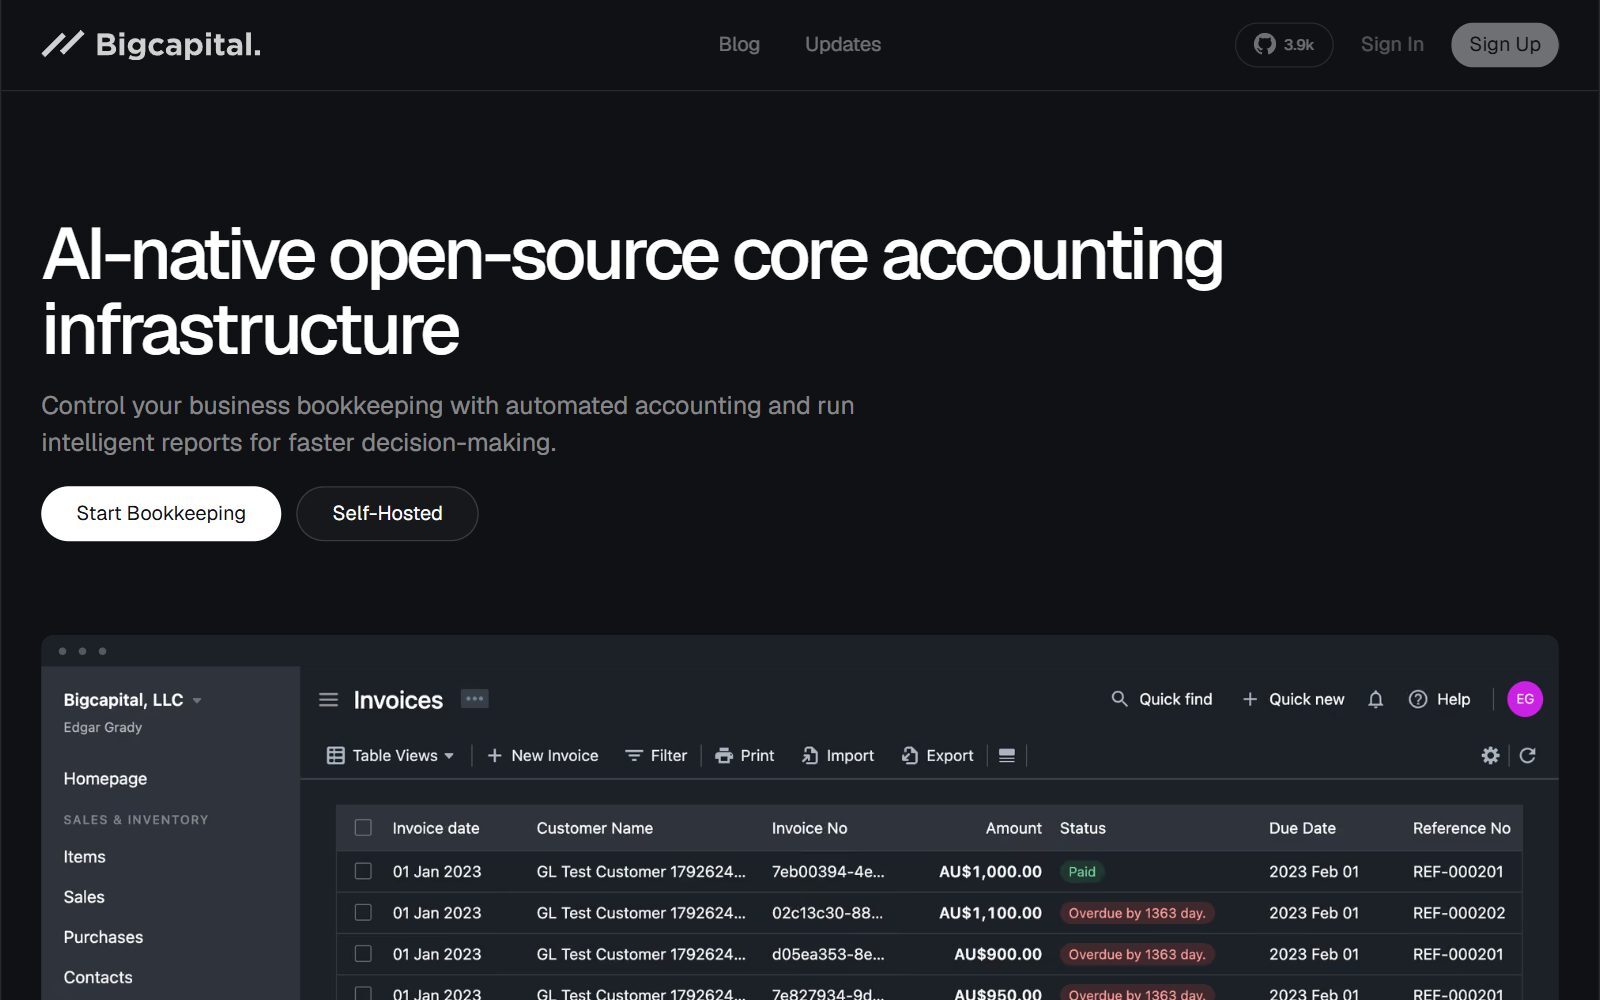This screenshot has height=1000, width=1600.
Task: Open the ellipsis menu next to Invoices title
Action: 475,698
